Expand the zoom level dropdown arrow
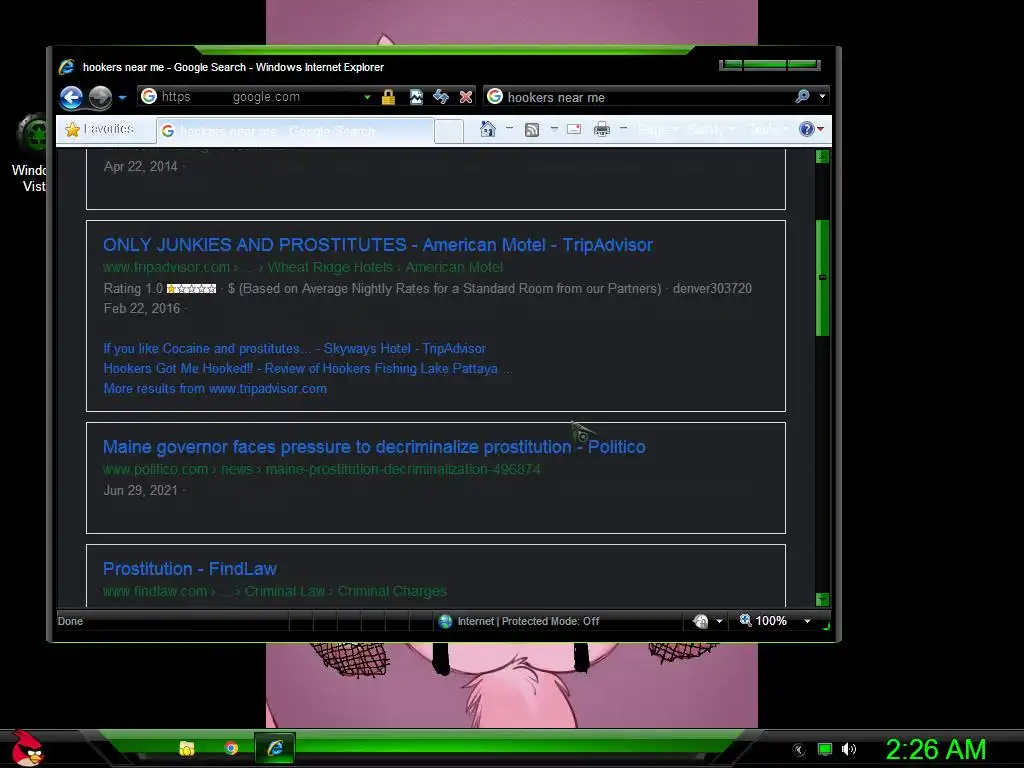Screen dimensions: 1024x768 (807, 621)
